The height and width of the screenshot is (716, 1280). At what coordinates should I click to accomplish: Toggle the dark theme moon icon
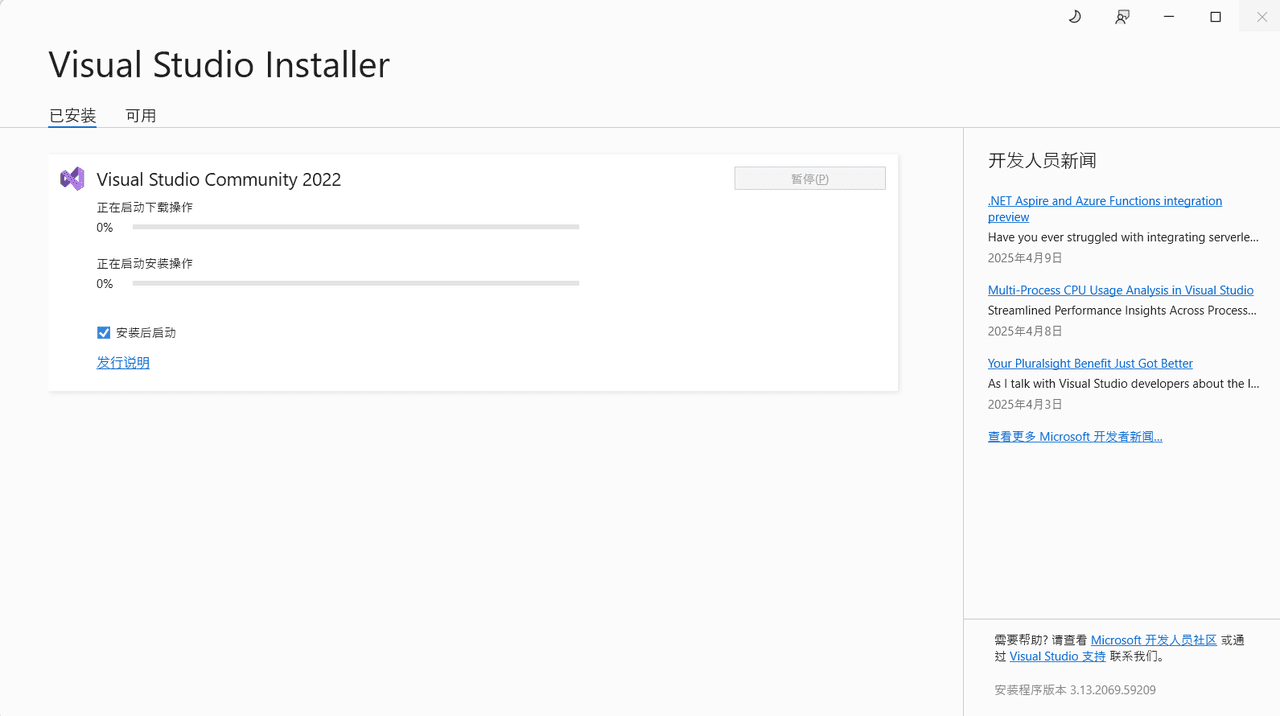coord(1075,17)
